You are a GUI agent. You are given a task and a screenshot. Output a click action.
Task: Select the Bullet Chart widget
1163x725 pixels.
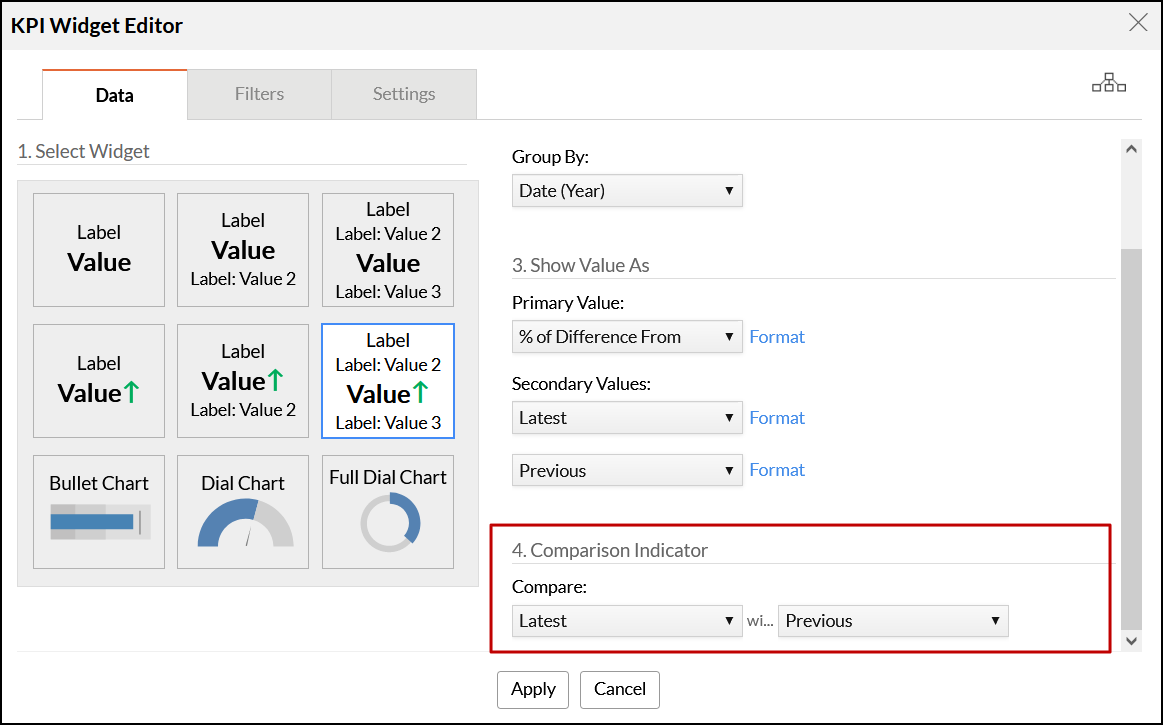(x=99, y=511)
